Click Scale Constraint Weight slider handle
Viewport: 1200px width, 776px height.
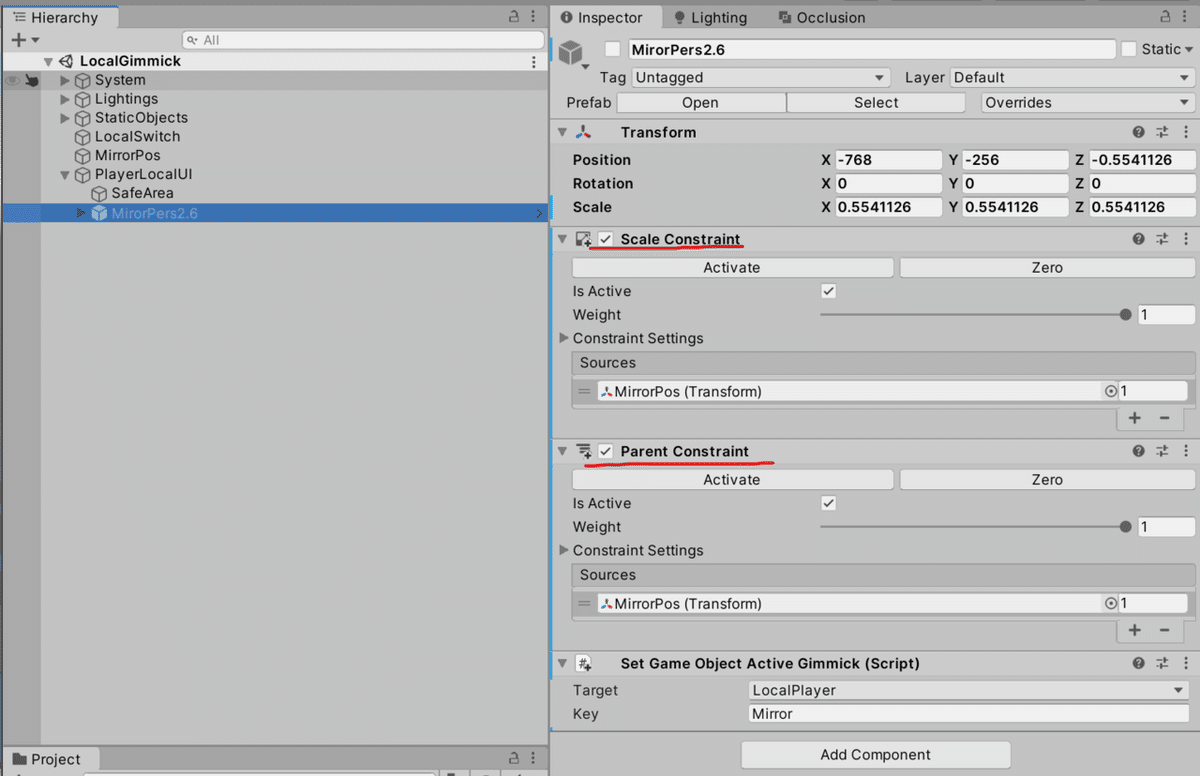pyautogui.click(x=1126, y=315)
